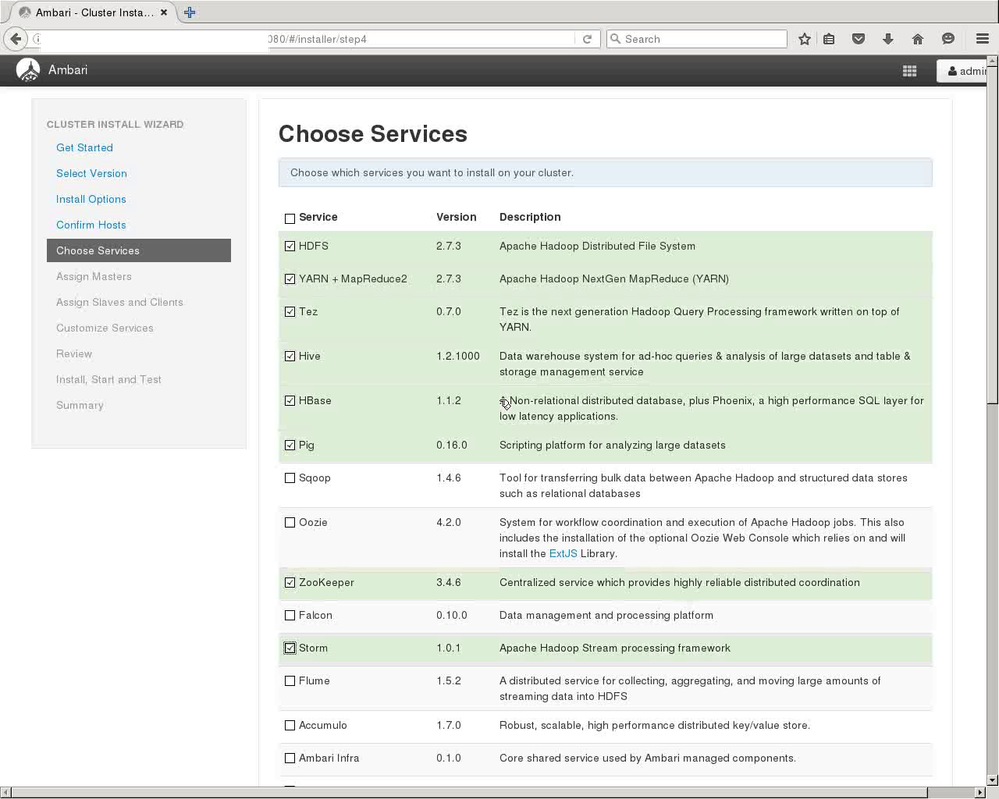Enable the Sqoop service checkbox

290,478
